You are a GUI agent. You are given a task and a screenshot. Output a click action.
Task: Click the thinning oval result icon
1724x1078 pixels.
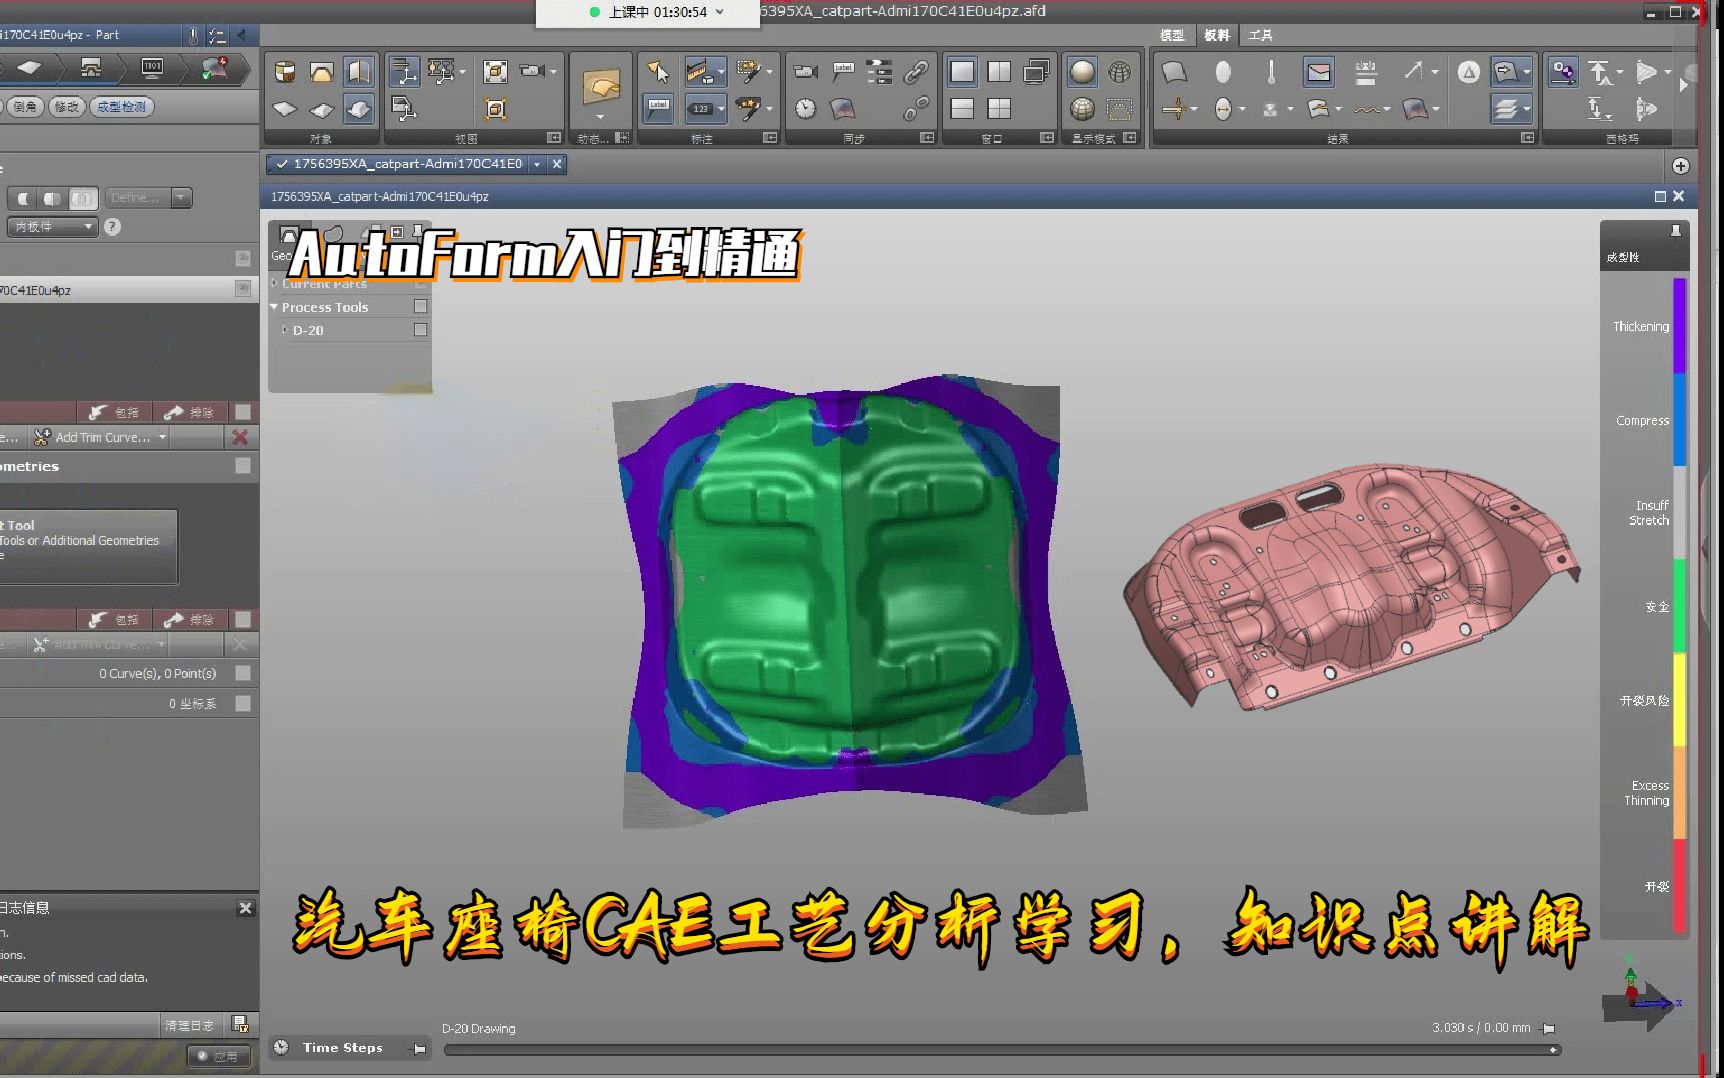[x=1223, y=72]
